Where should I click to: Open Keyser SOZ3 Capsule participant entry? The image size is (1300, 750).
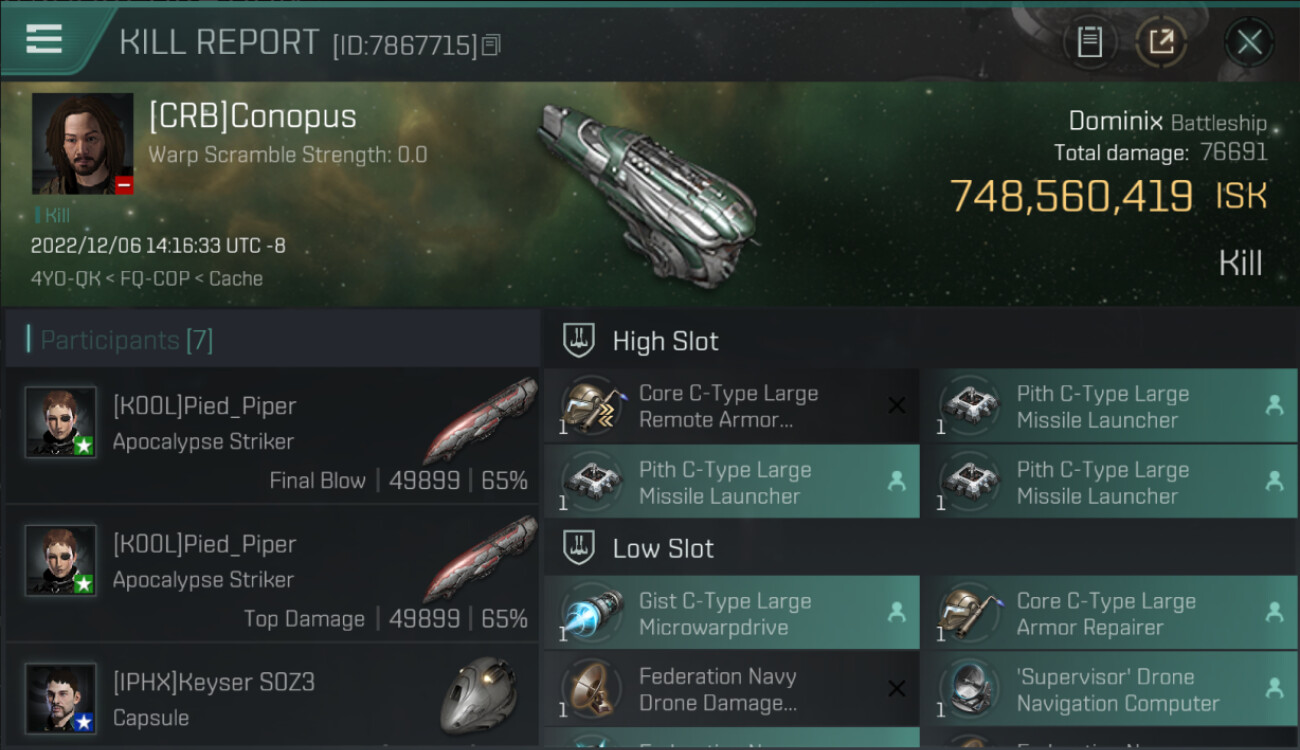tap(272, 697)
